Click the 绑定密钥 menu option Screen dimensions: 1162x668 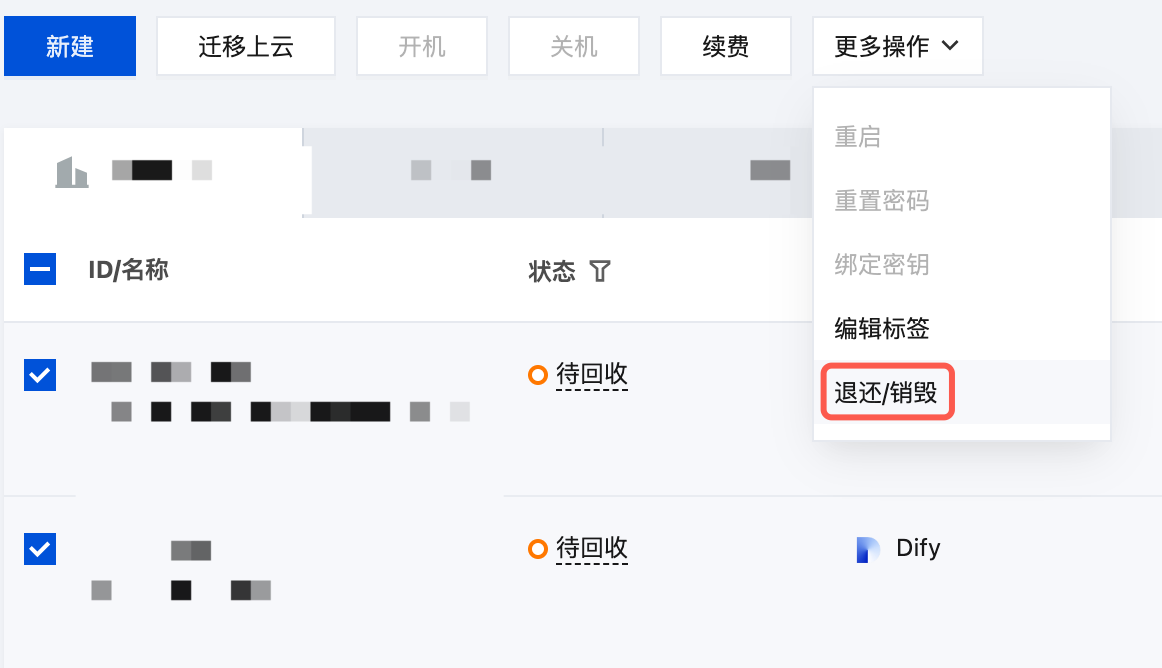[882, 265]
